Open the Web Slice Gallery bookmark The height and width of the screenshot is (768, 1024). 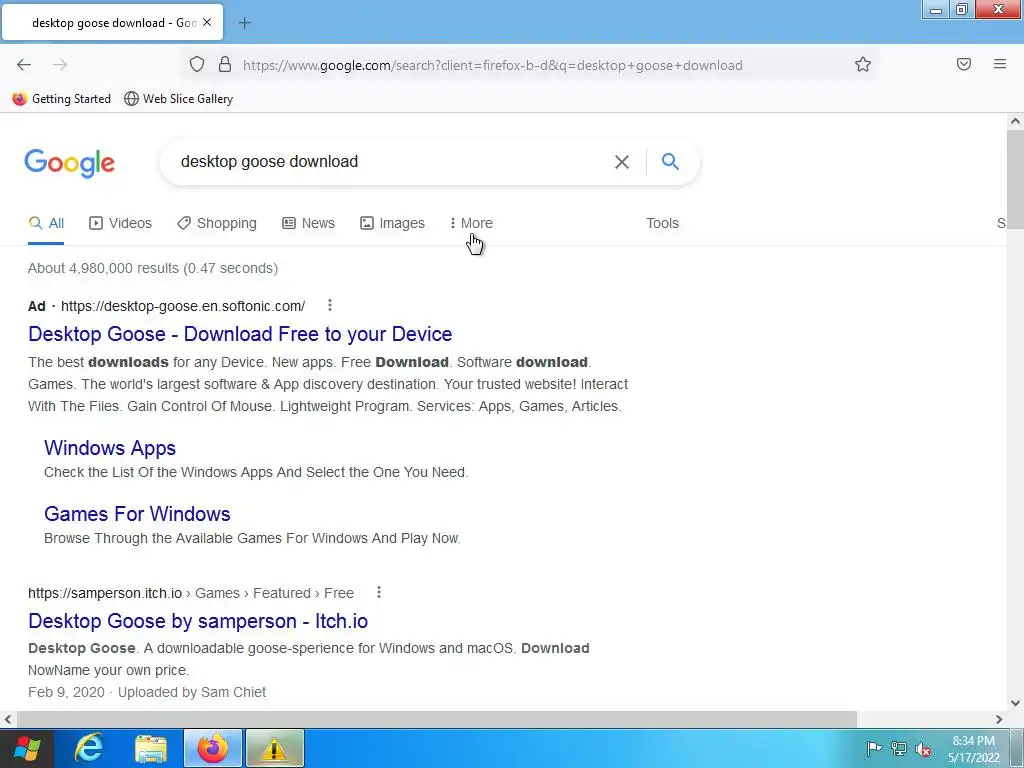pyautogui.click(x=178, y=99)
